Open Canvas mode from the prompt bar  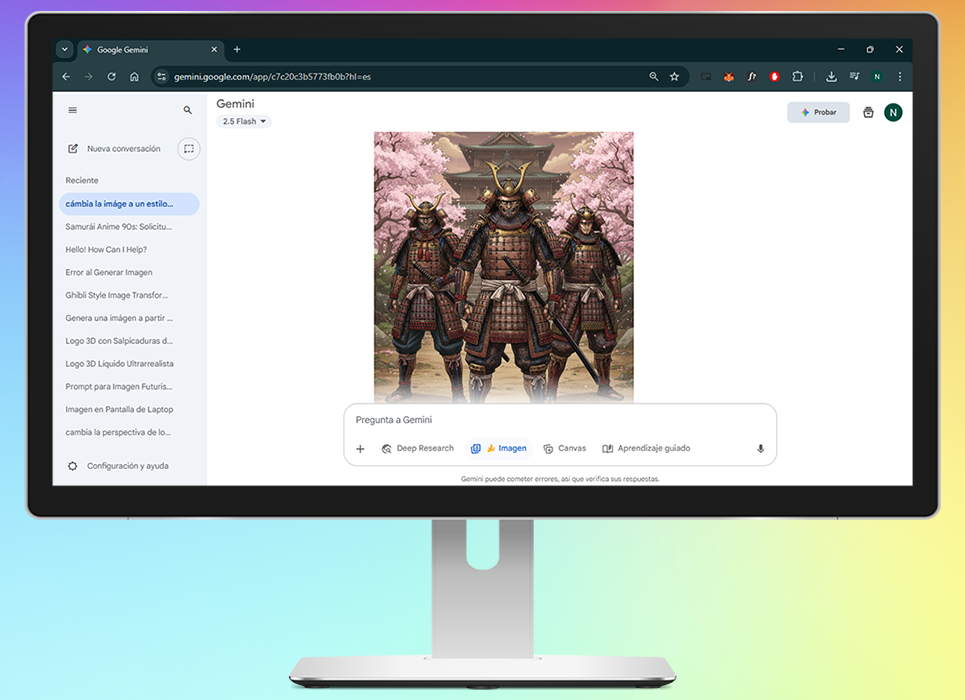[x=564, y=448]
